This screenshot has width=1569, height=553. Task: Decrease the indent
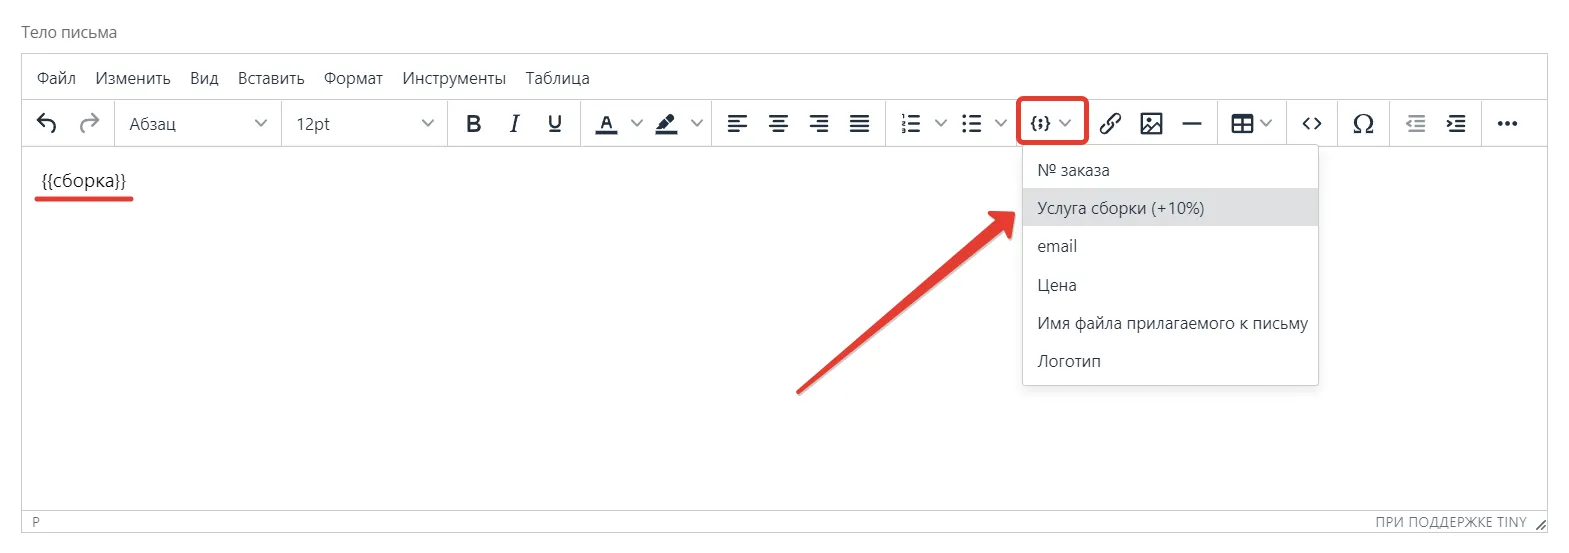1416,123
